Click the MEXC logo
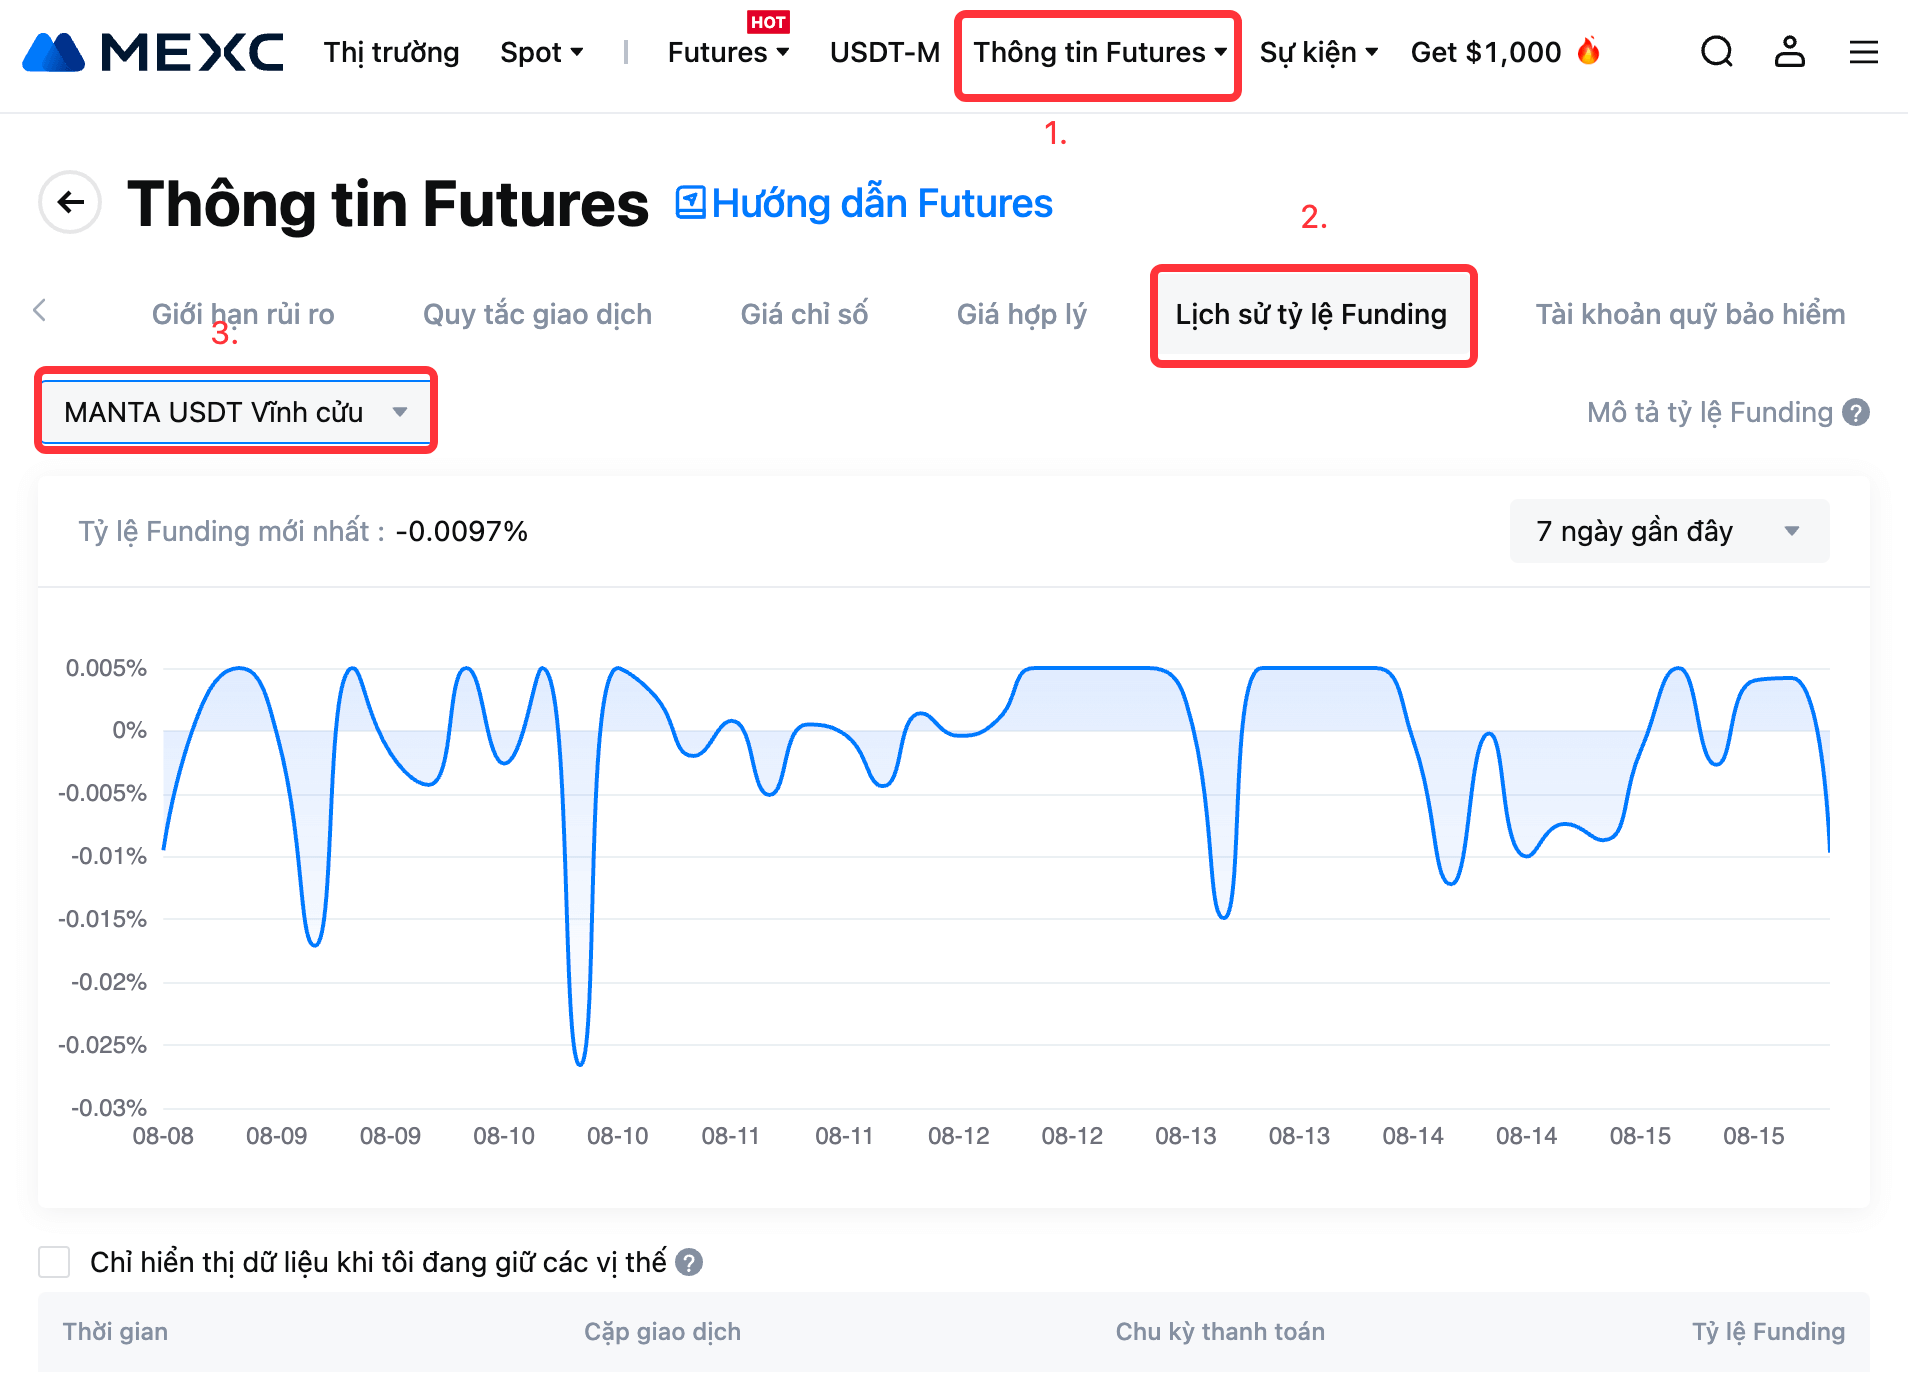Image resolution: width=1908 pixels, height=1374 pixels. [153, 52]
